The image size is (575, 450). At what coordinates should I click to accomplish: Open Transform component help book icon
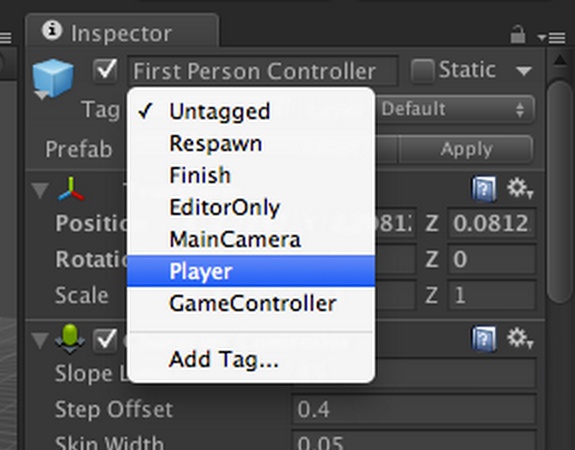pyautogui.click(x=484, y=189)
